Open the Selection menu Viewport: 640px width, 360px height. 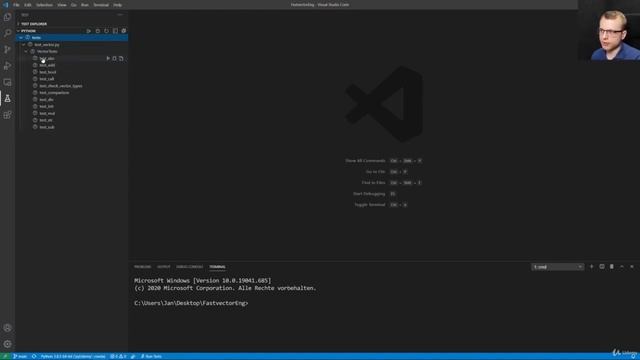click(44, 5)
